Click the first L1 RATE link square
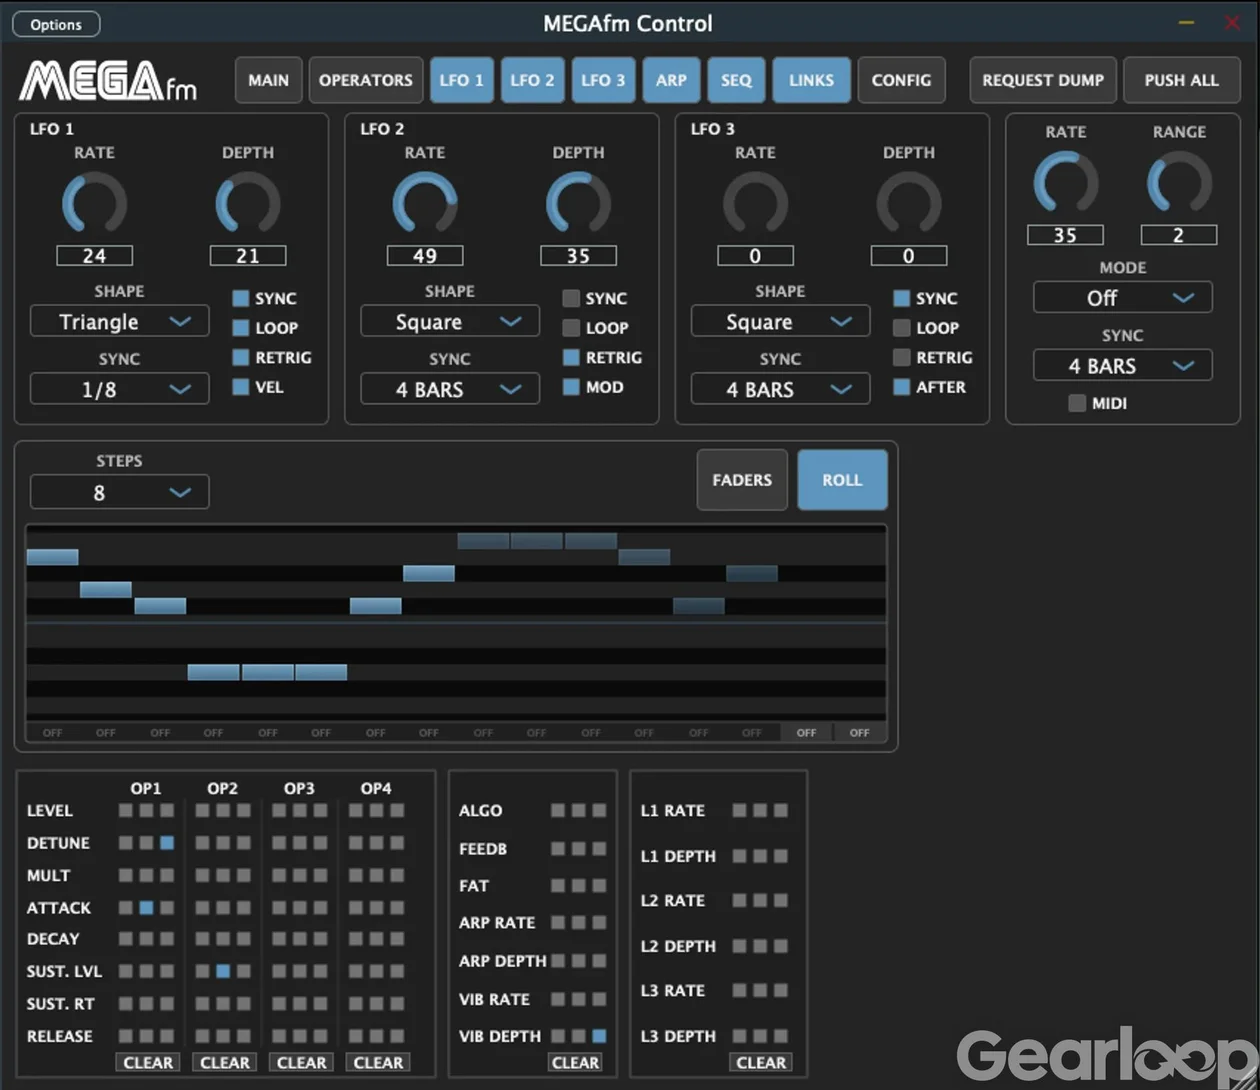 point(740,811)
